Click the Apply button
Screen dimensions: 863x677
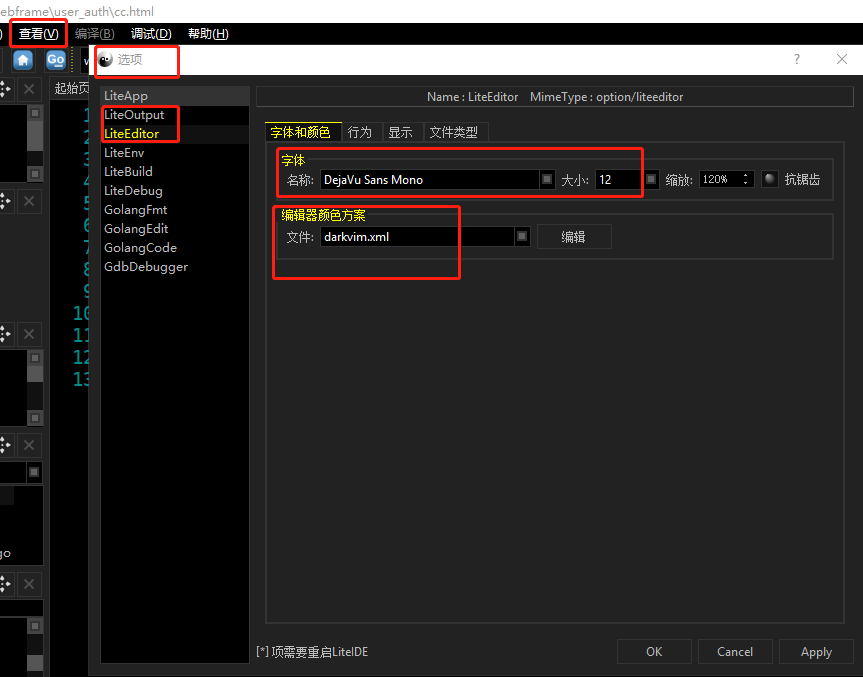(816, 652)
